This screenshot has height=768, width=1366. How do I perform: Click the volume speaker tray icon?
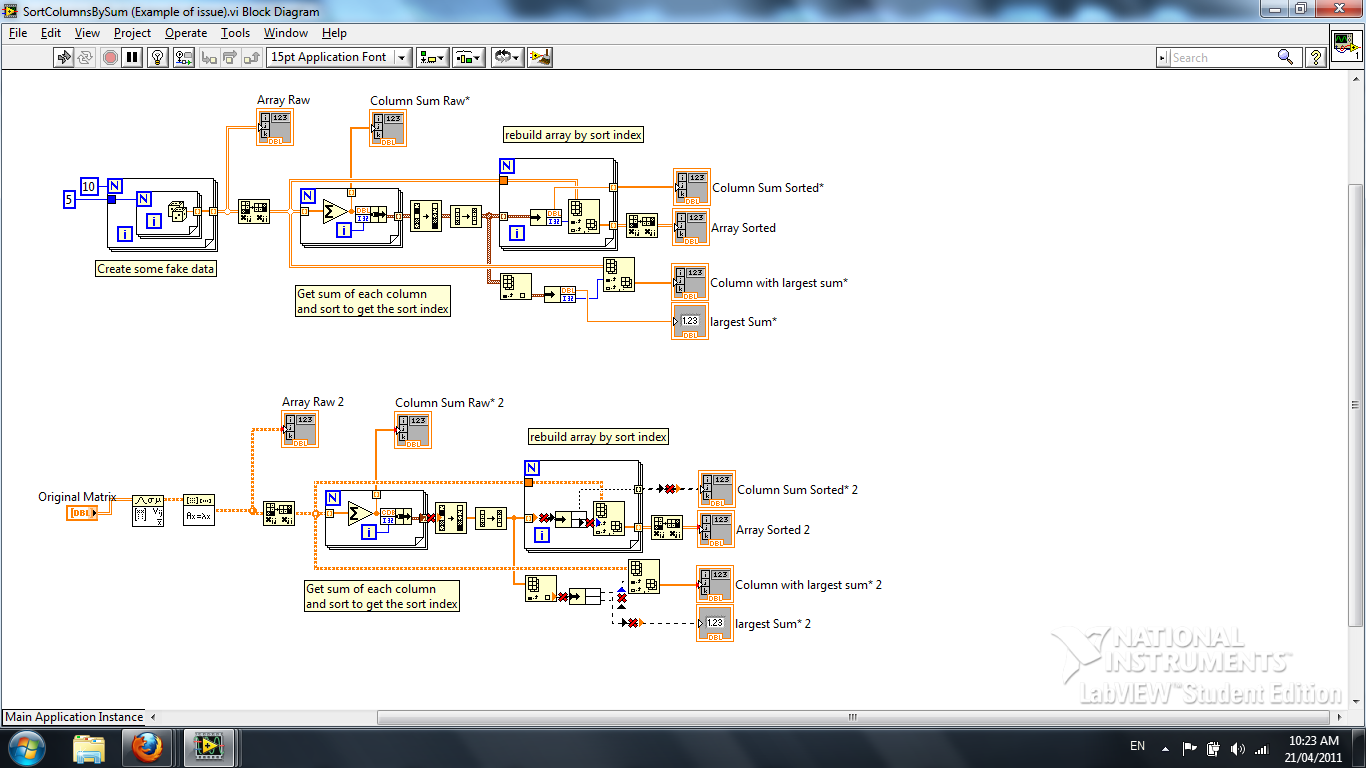(x=1236, y=748)
